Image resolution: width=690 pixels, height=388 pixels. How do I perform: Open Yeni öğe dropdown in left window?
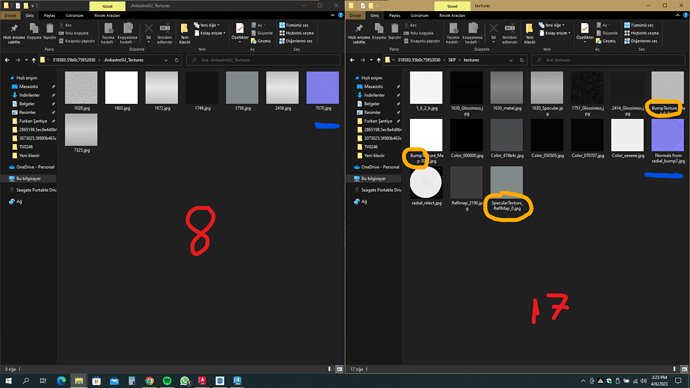[x=207, y=25]
